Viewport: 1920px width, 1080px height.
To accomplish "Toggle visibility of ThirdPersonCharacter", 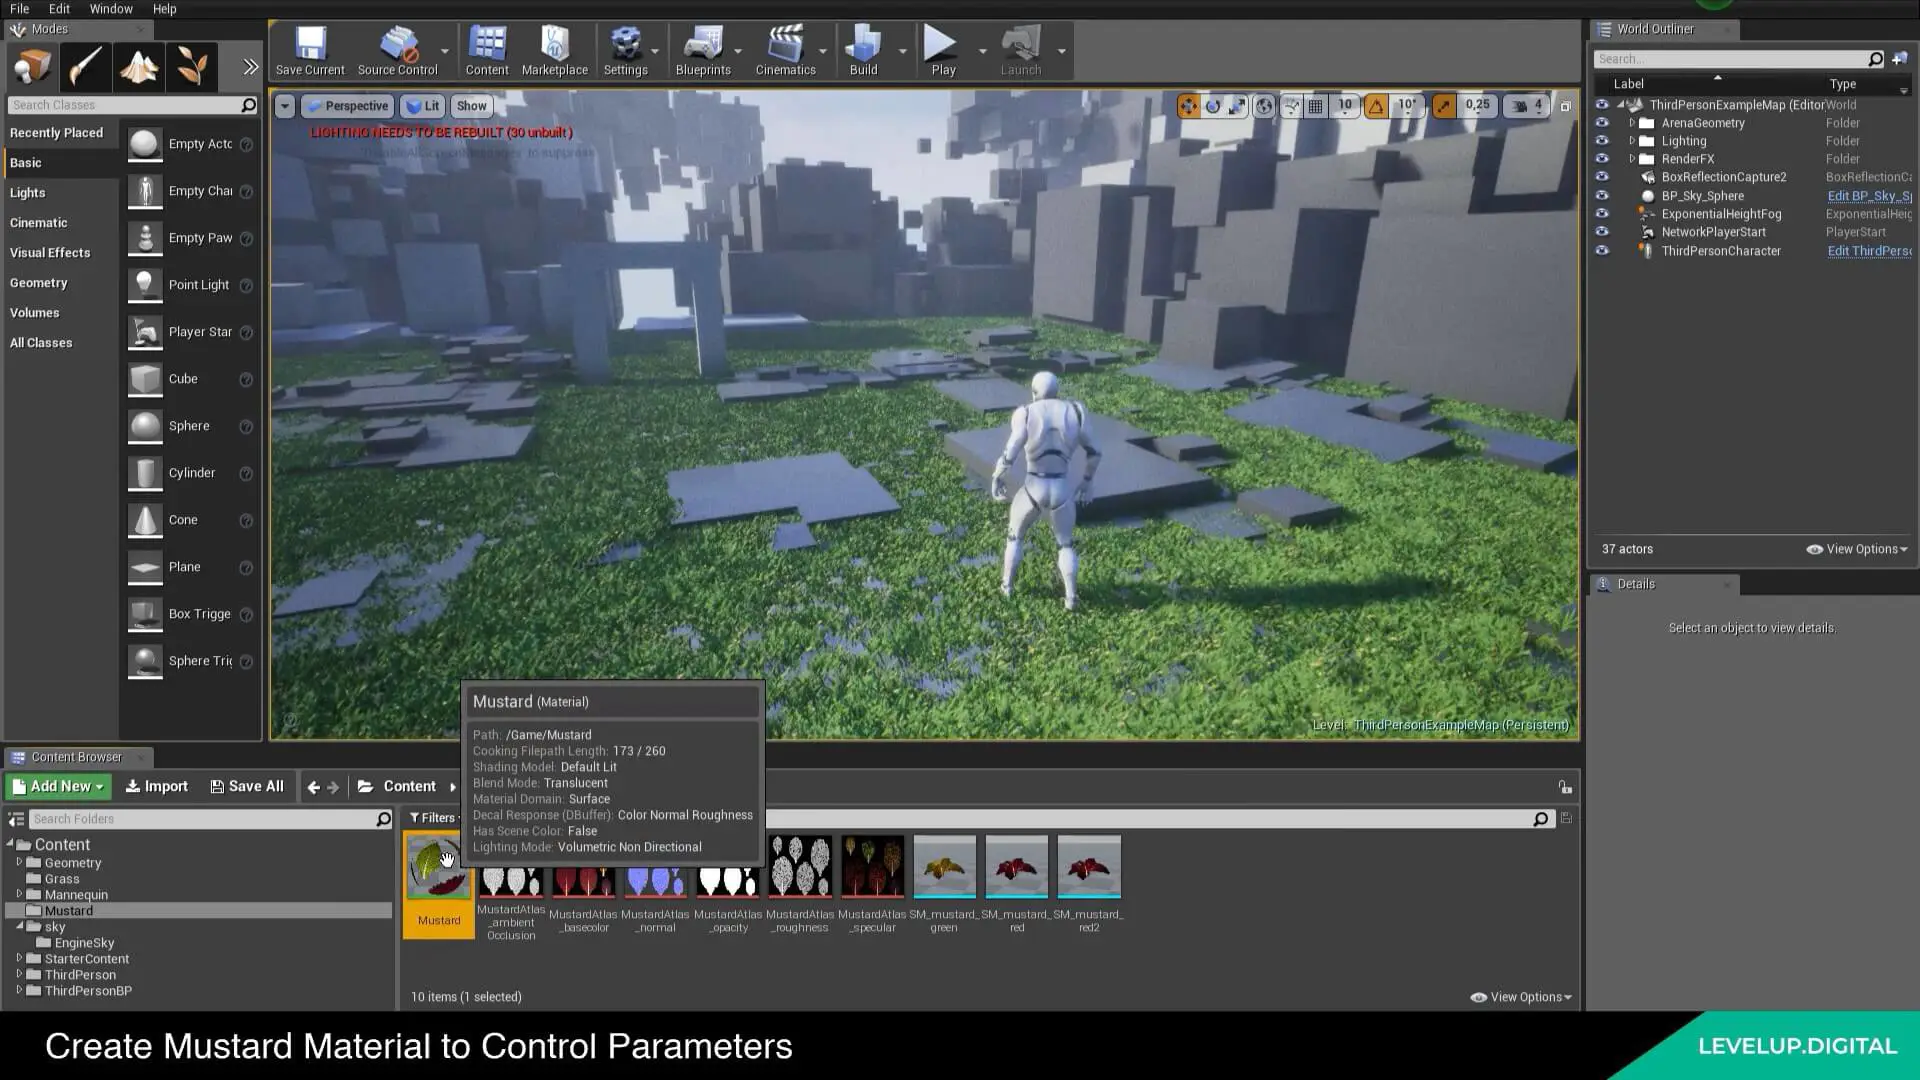I will 1602,251.
